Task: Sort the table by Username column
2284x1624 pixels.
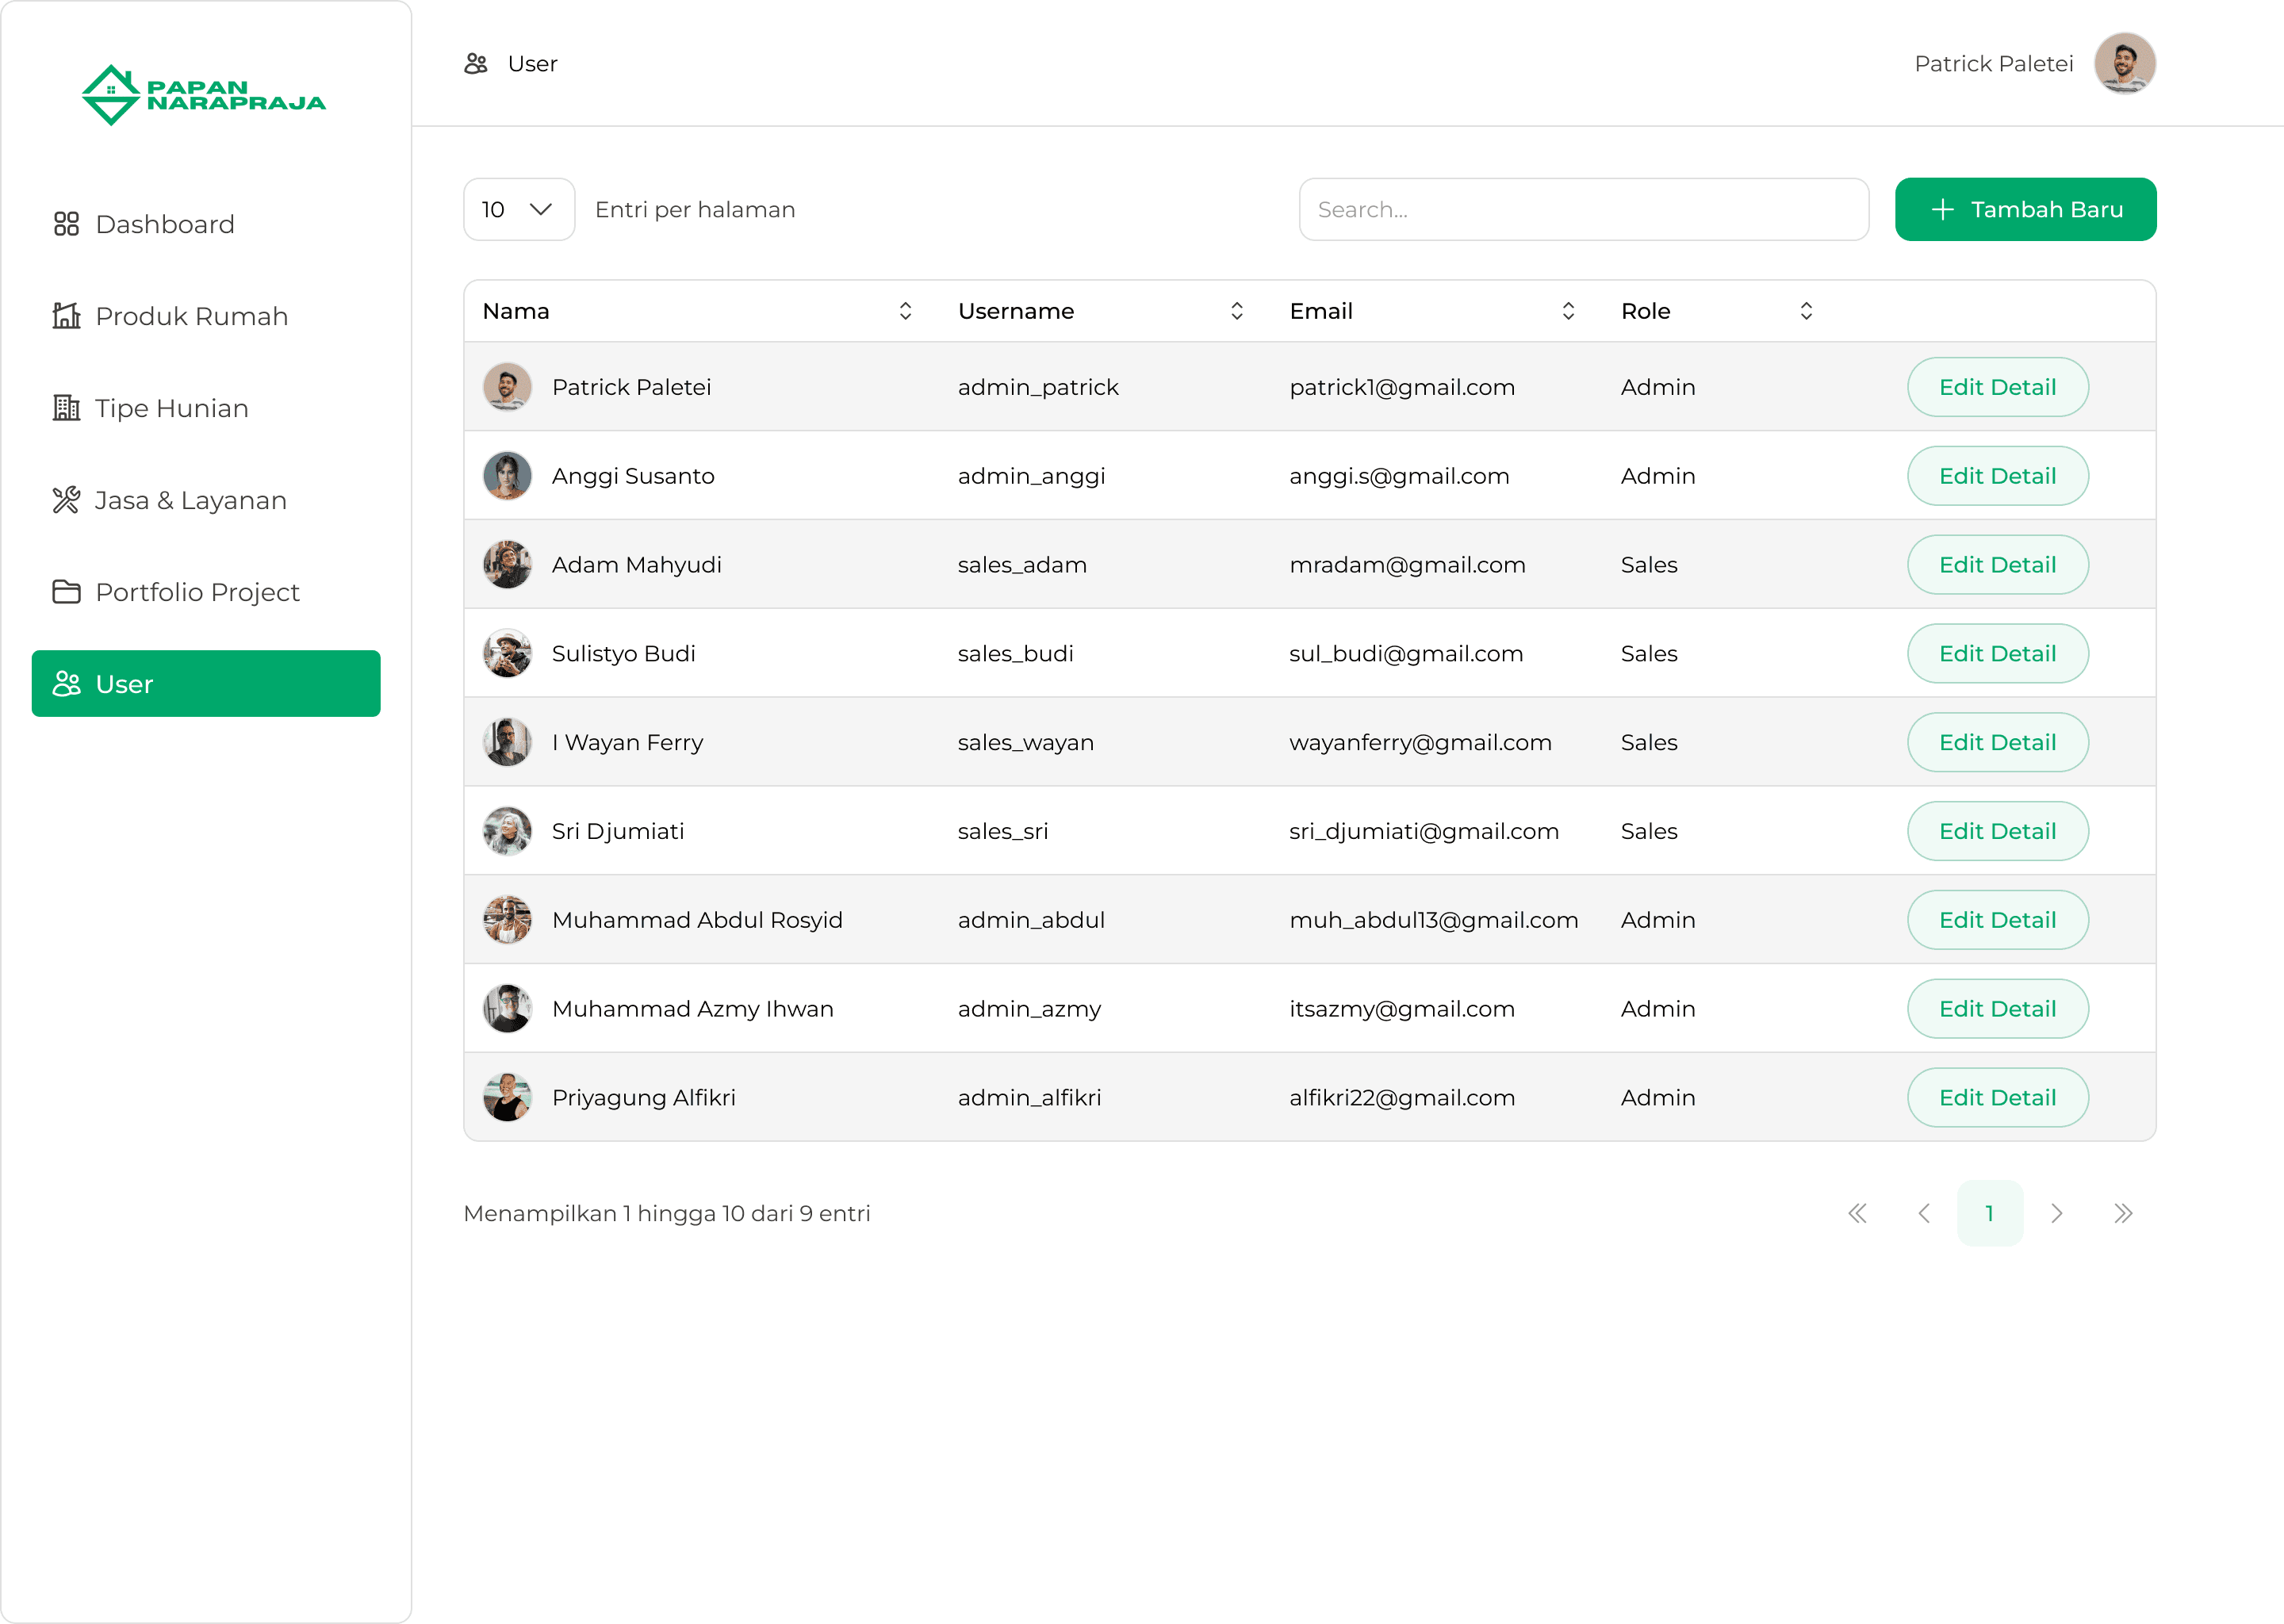Action: click(1237, 311)
